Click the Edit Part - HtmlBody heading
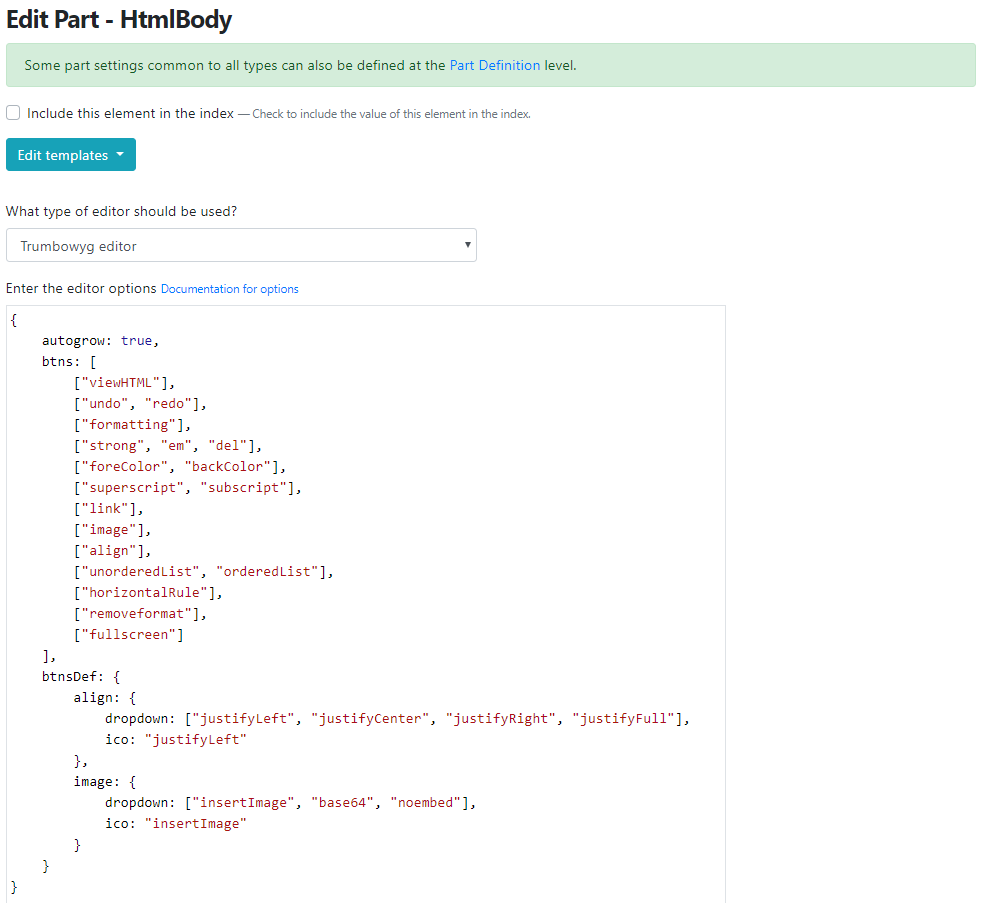Viewport: 982px width, 903px height. click(119, 19)
